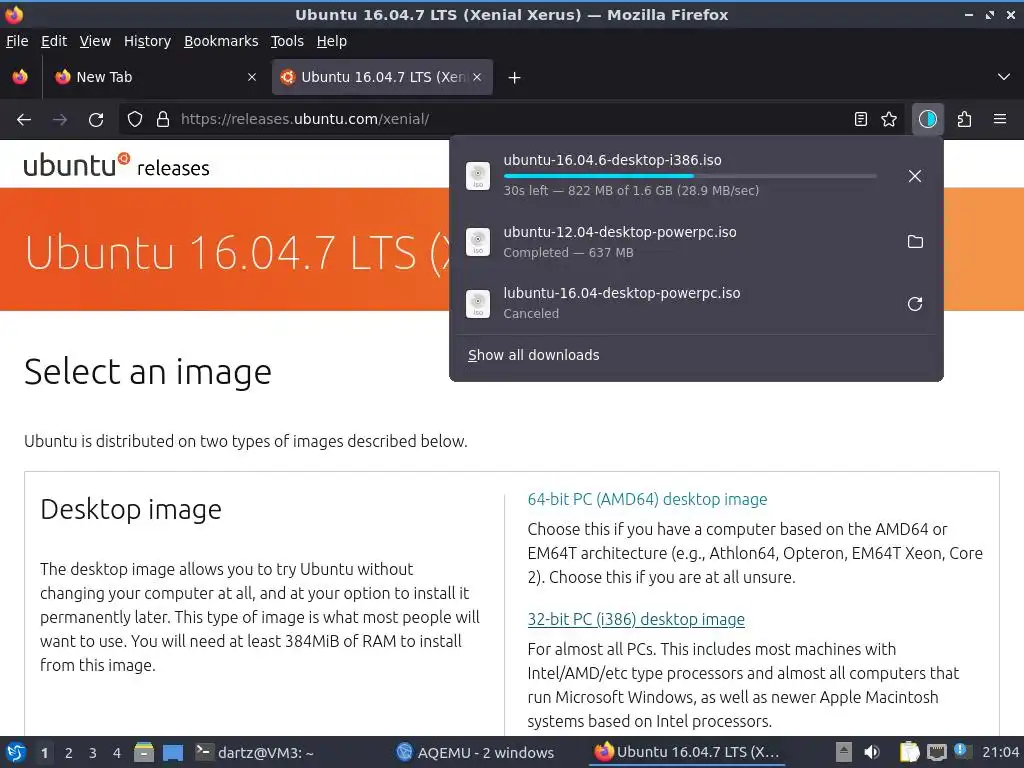Open the View menu

click(95, 41)
